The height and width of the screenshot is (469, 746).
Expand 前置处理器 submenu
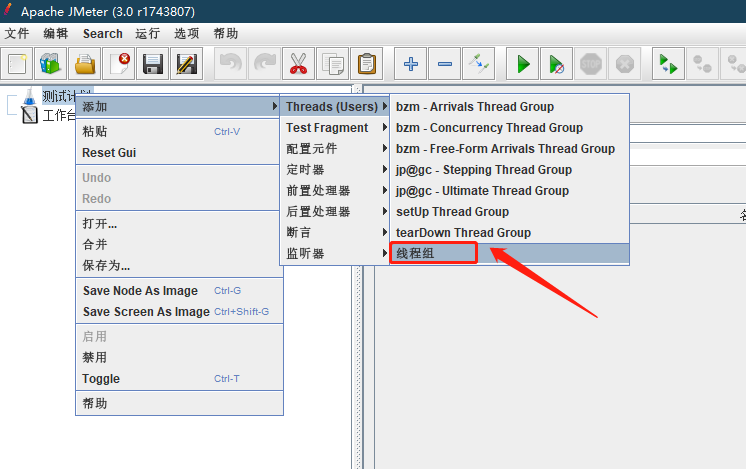pos(334,190)
